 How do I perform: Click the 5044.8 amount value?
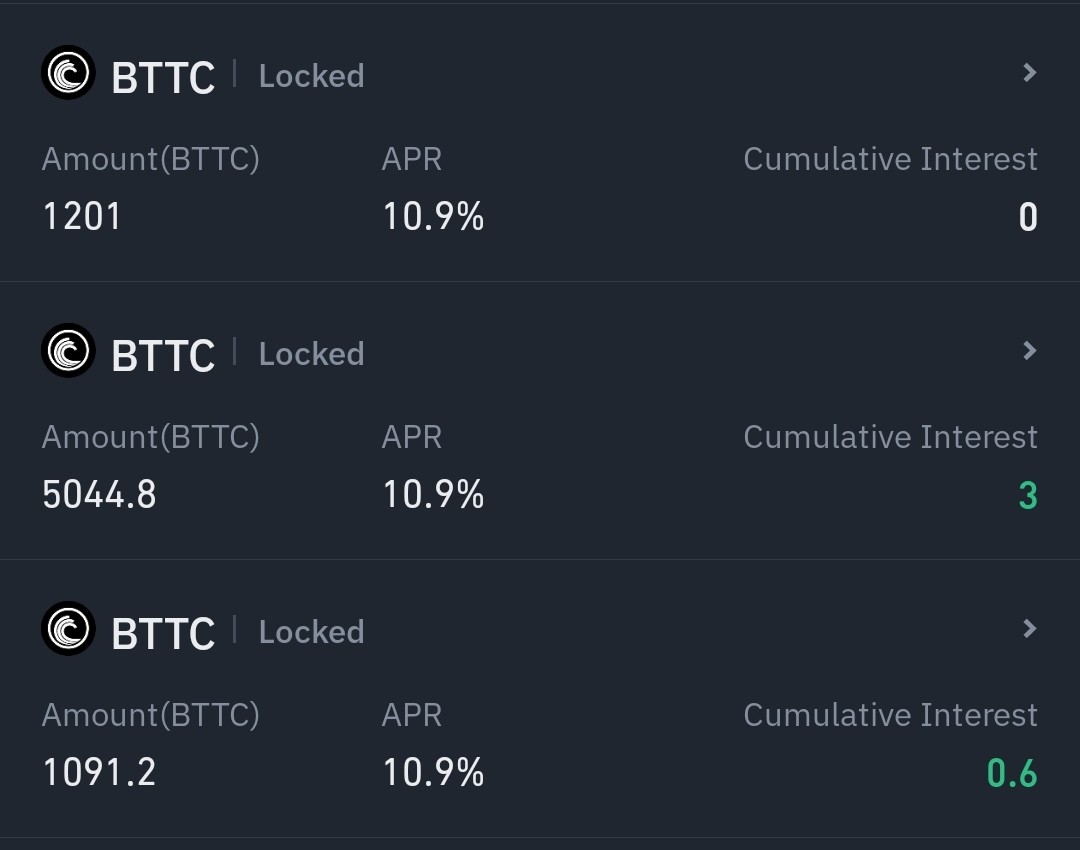100,495
